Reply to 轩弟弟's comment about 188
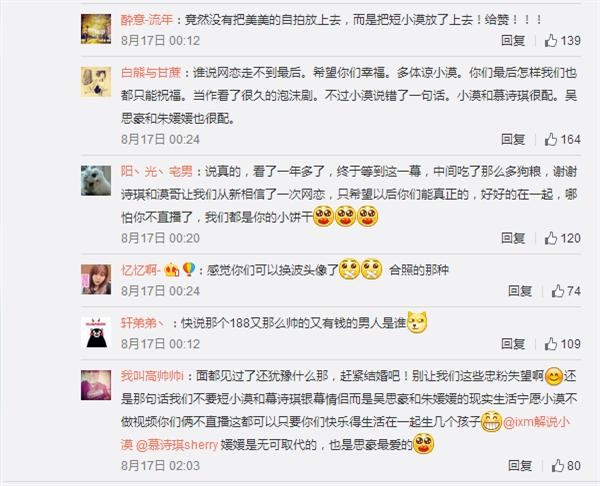This screenshot has height=486, width=600. tap(513, 344)
